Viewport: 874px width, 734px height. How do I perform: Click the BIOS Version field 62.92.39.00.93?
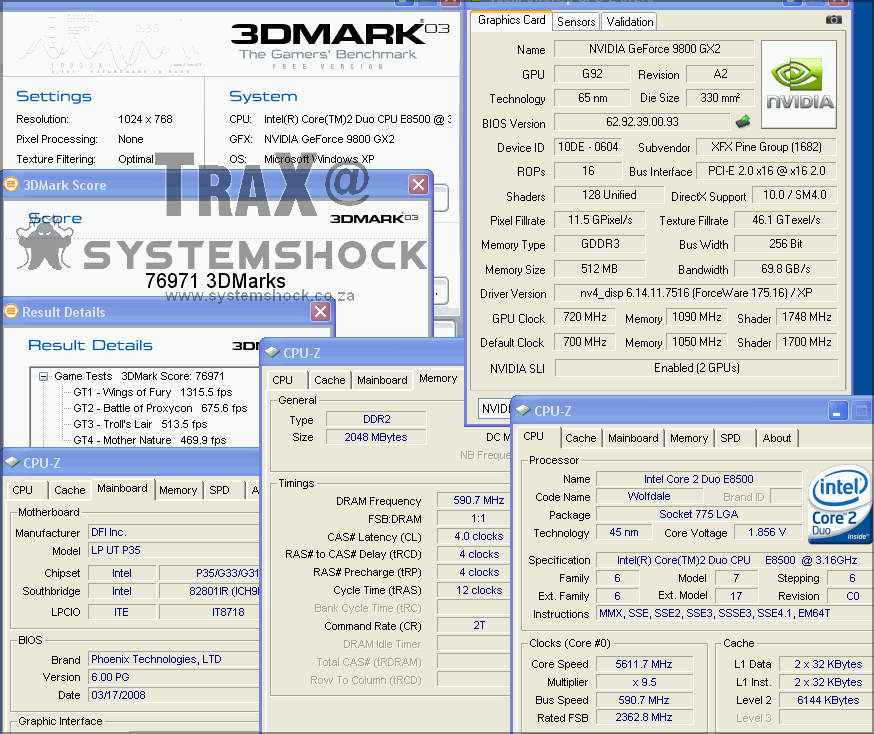click(x=642, y=122)
